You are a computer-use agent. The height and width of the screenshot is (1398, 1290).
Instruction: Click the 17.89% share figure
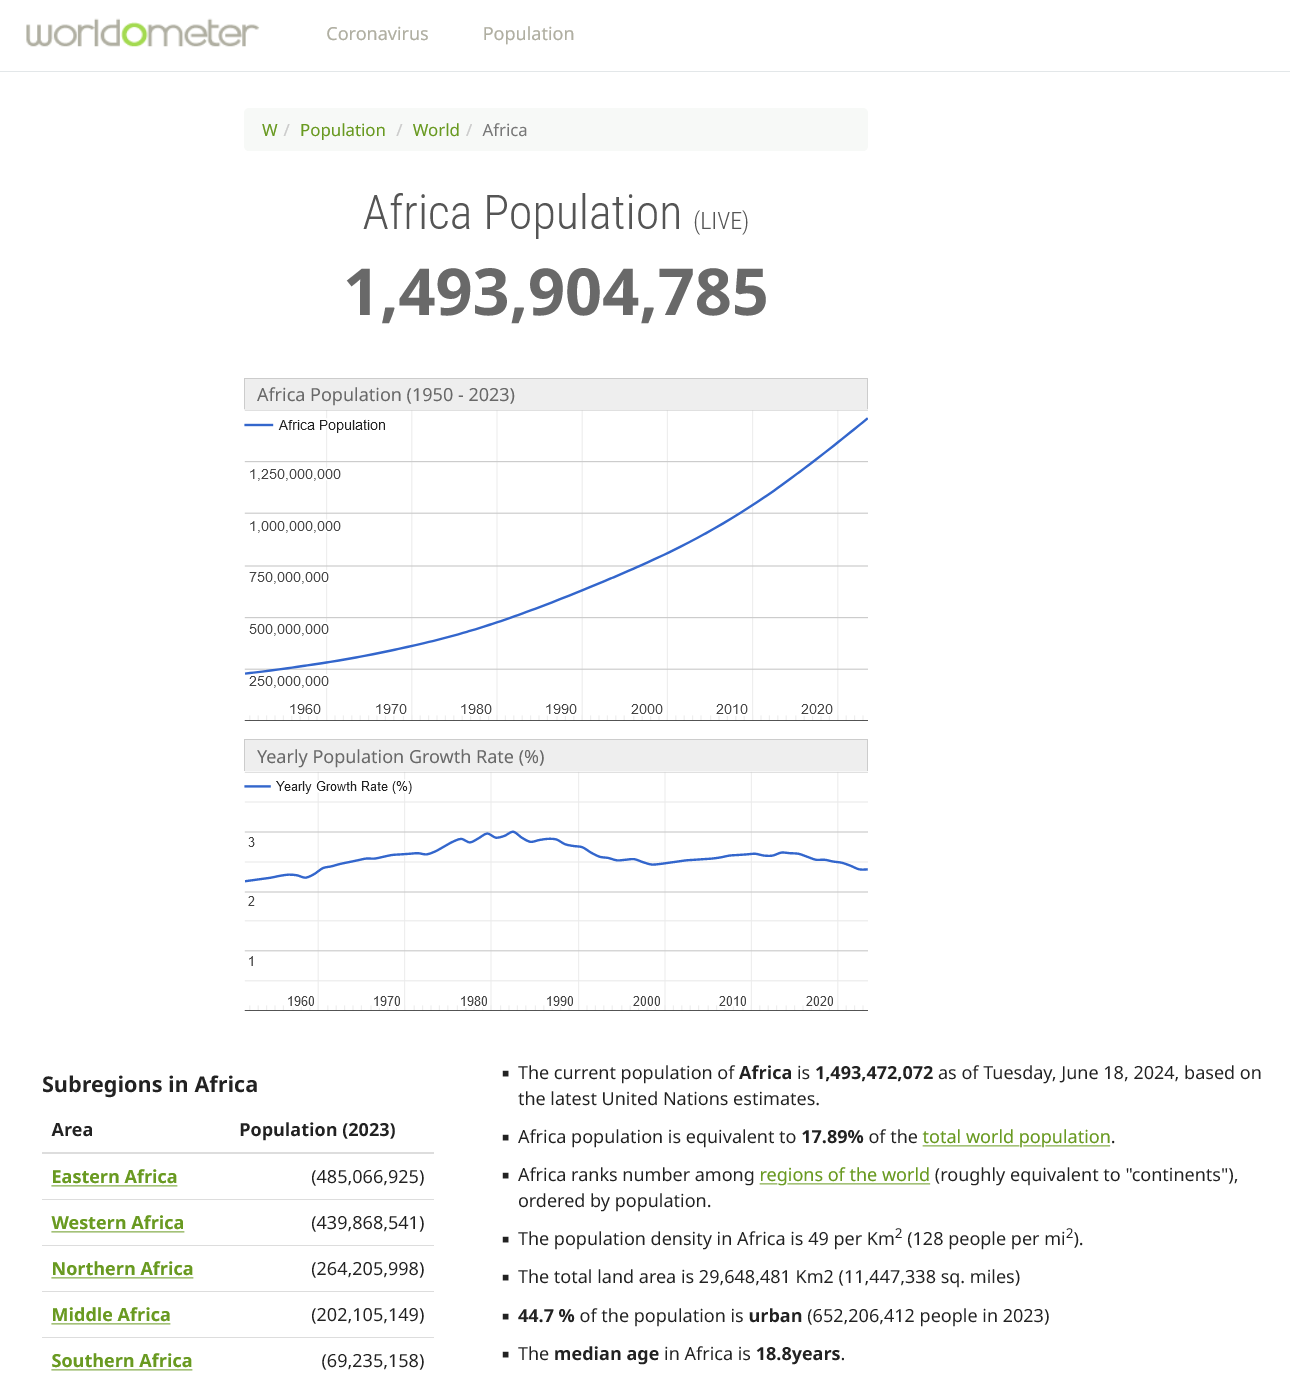coord(832,1137)
